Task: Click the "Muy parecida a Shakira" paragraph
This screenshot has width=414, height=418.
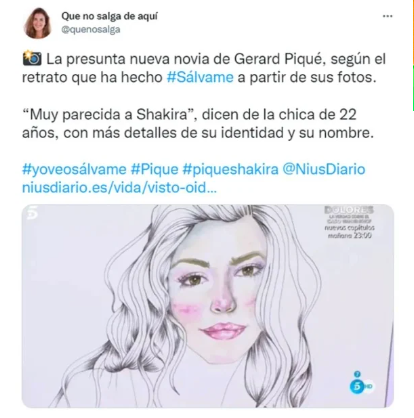Action: coord(196,124)
